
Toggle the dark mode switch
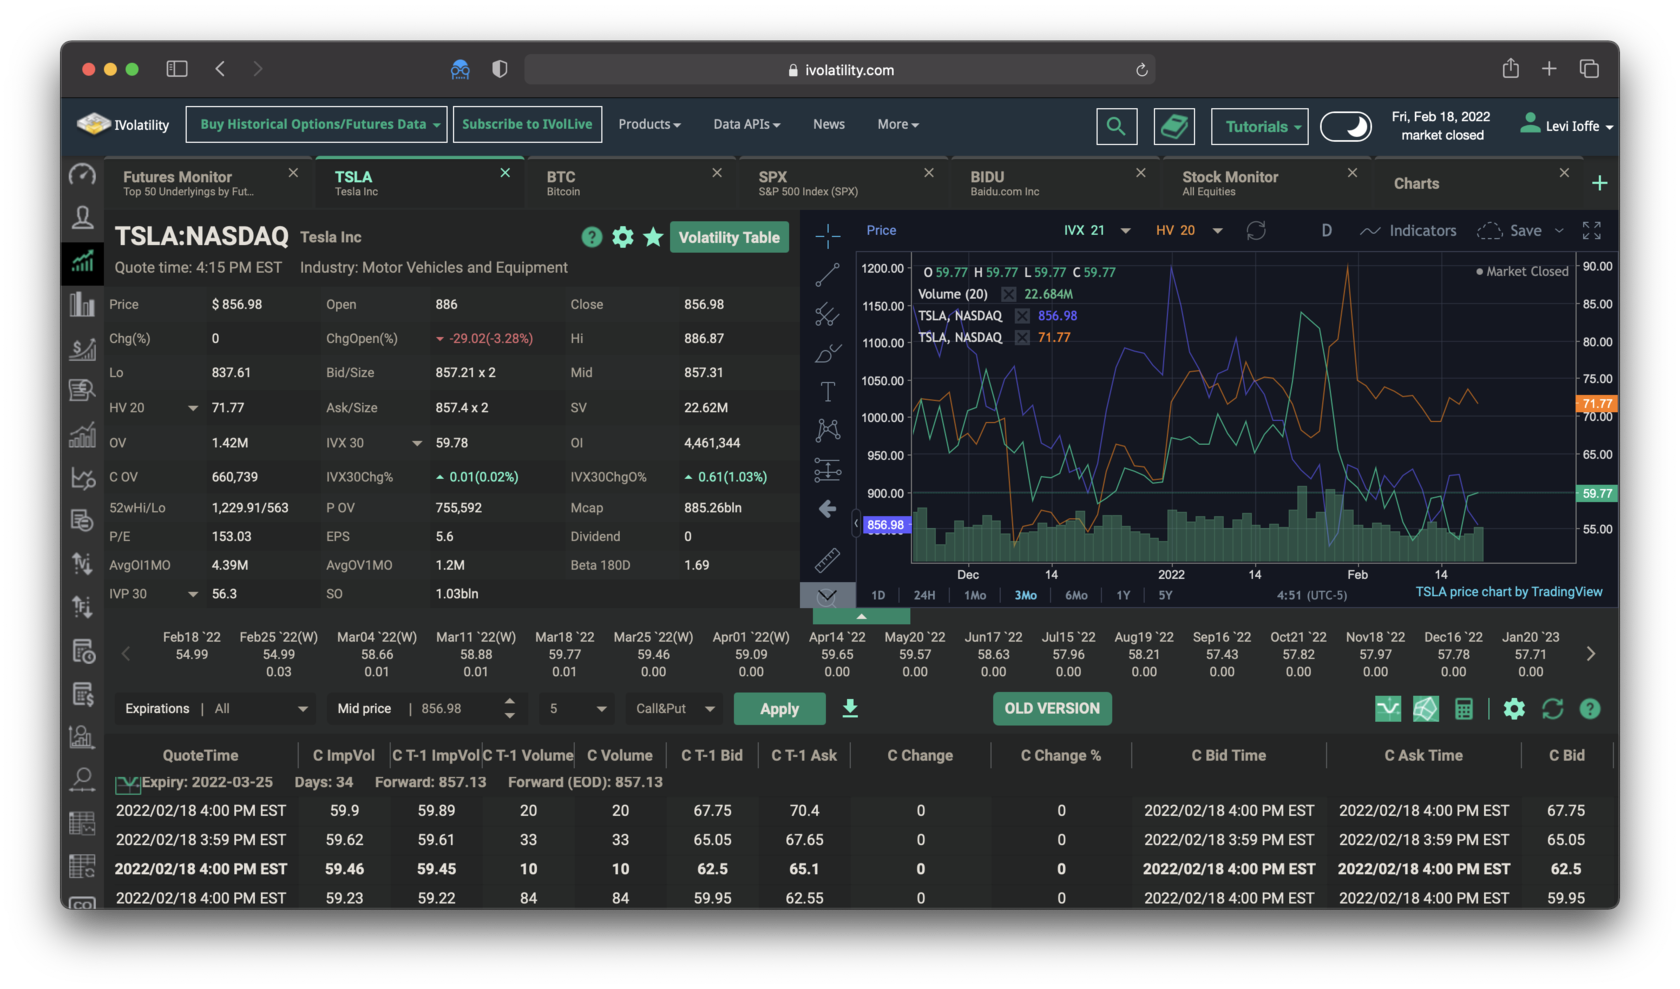coord(1345,127)
